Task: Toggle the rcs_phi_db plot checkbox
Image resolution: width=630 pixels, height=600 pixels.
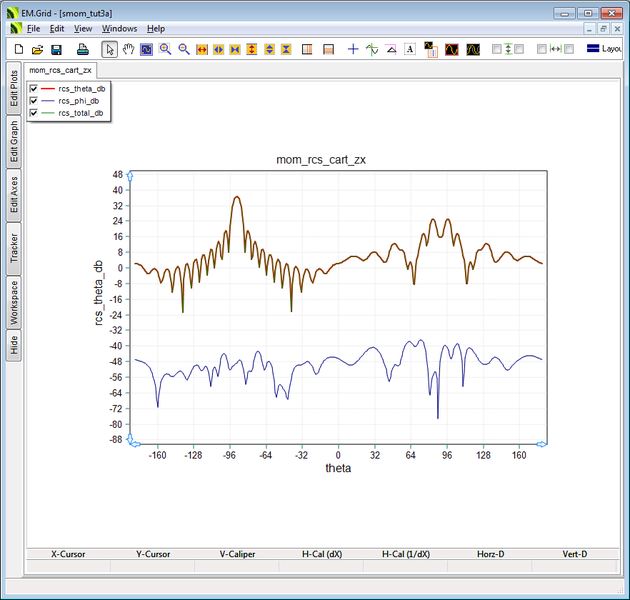Action: (35, 101)
